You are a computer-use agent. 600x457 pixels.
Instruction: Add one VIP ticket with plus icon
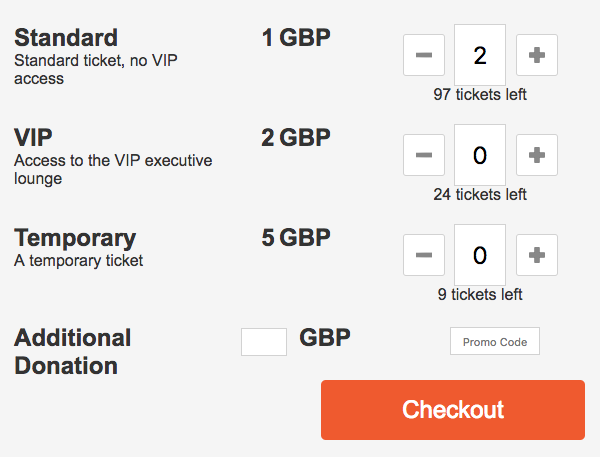(x=537, y=155)
